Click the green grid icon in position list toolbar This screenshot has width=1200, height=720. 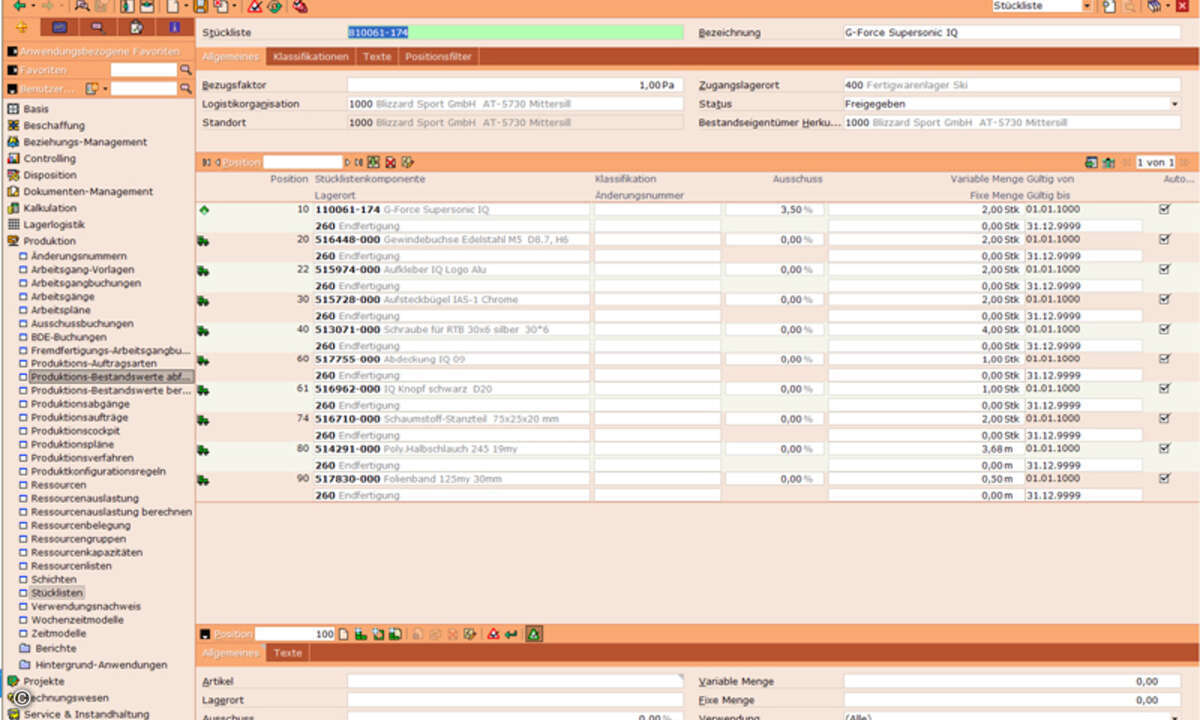coord(373,162)
